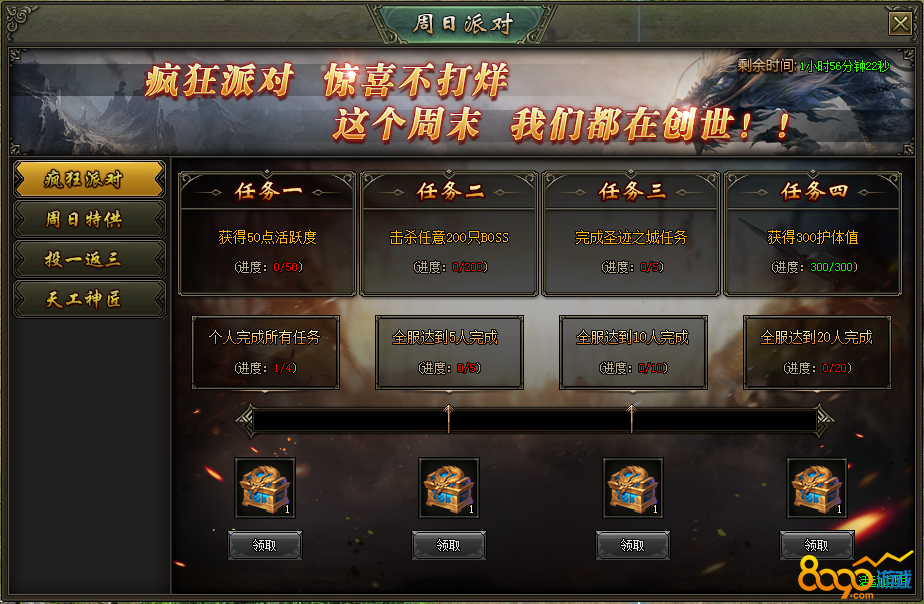
Task: Click 领取 under the 20人完成 chest
Action: tap(817, 545)
